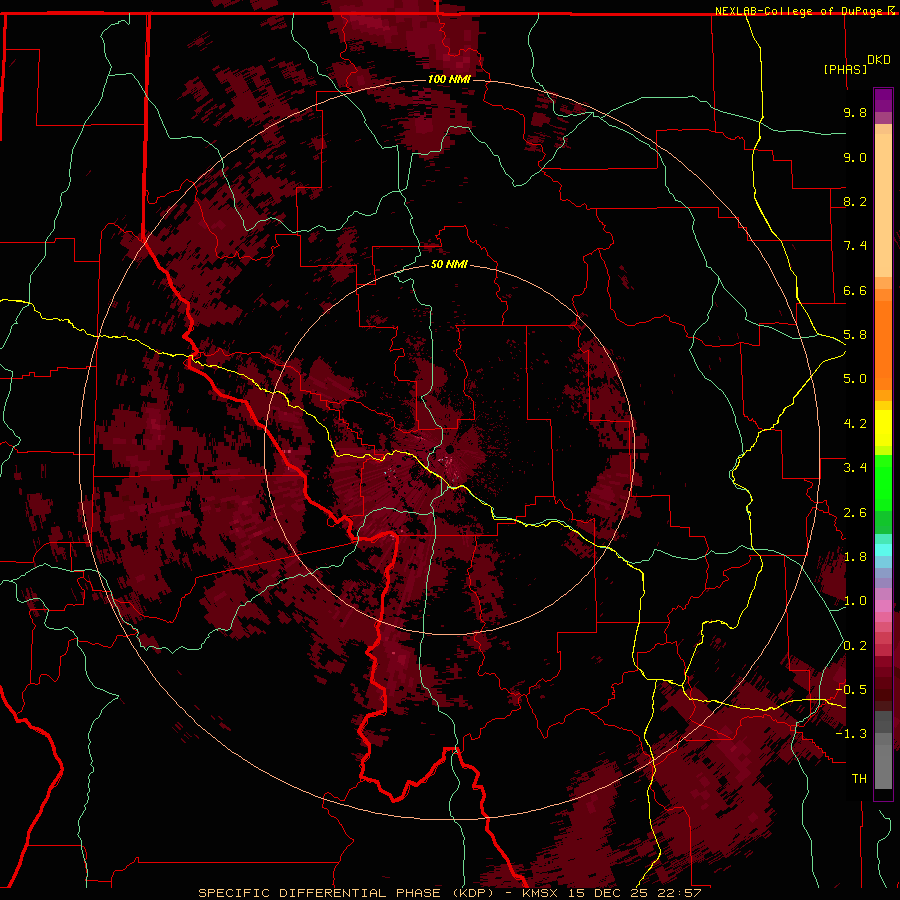Click the 6.6 value on color scale

[855, 290]
